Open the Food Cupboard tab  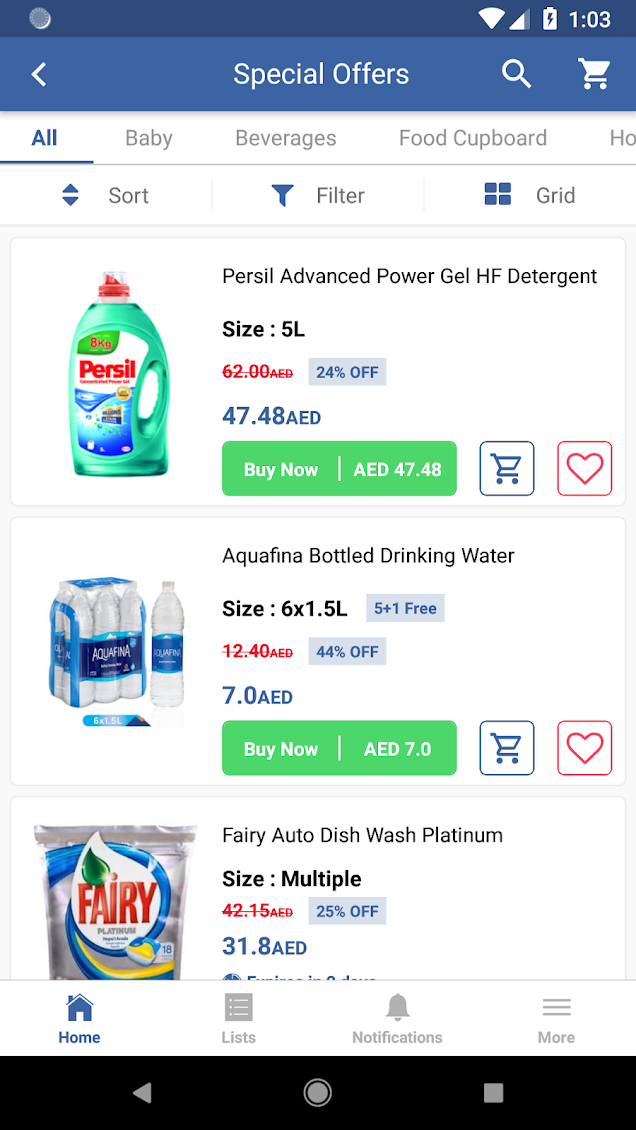[473, 138]
